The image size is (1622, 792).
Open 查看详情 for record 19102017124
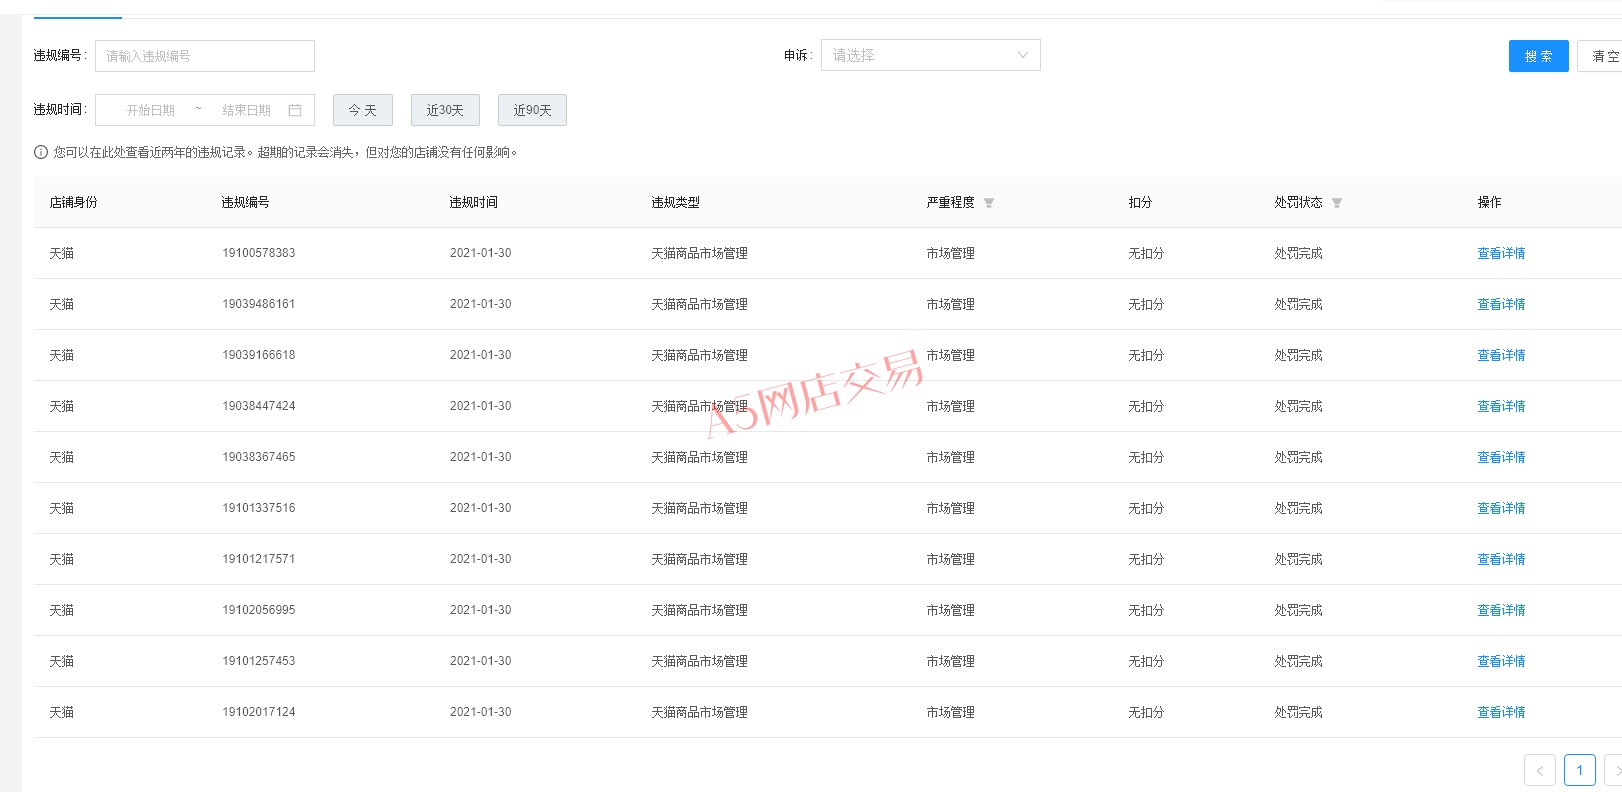click(x=1501, y=712)
